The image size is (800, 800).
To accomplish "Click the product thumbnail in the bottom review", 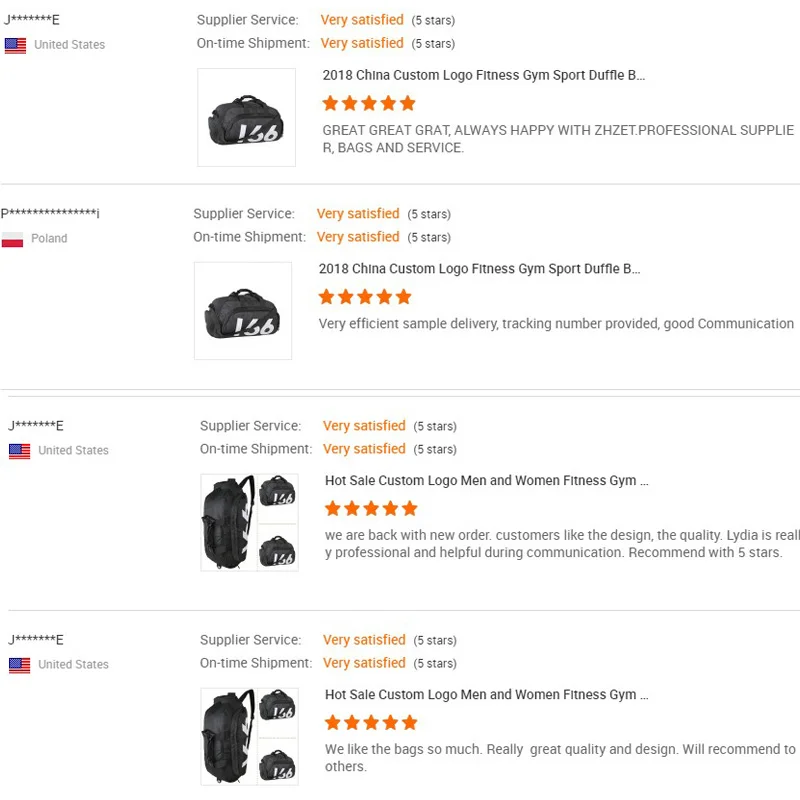I will click(x=249, y=736).
